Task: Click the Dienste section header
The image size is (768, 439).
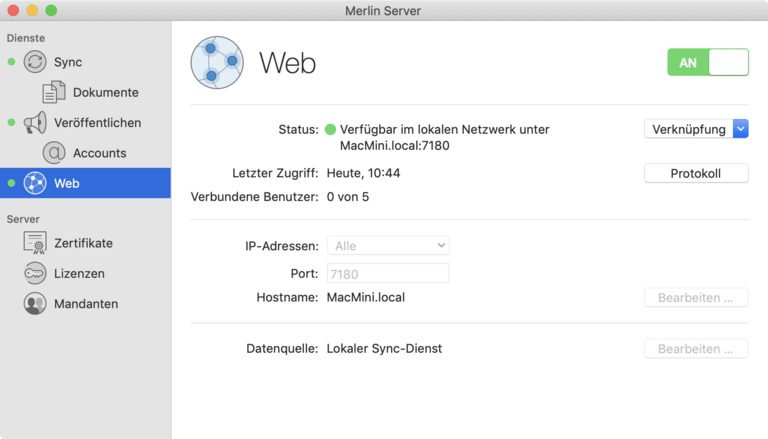Action: 26,38
